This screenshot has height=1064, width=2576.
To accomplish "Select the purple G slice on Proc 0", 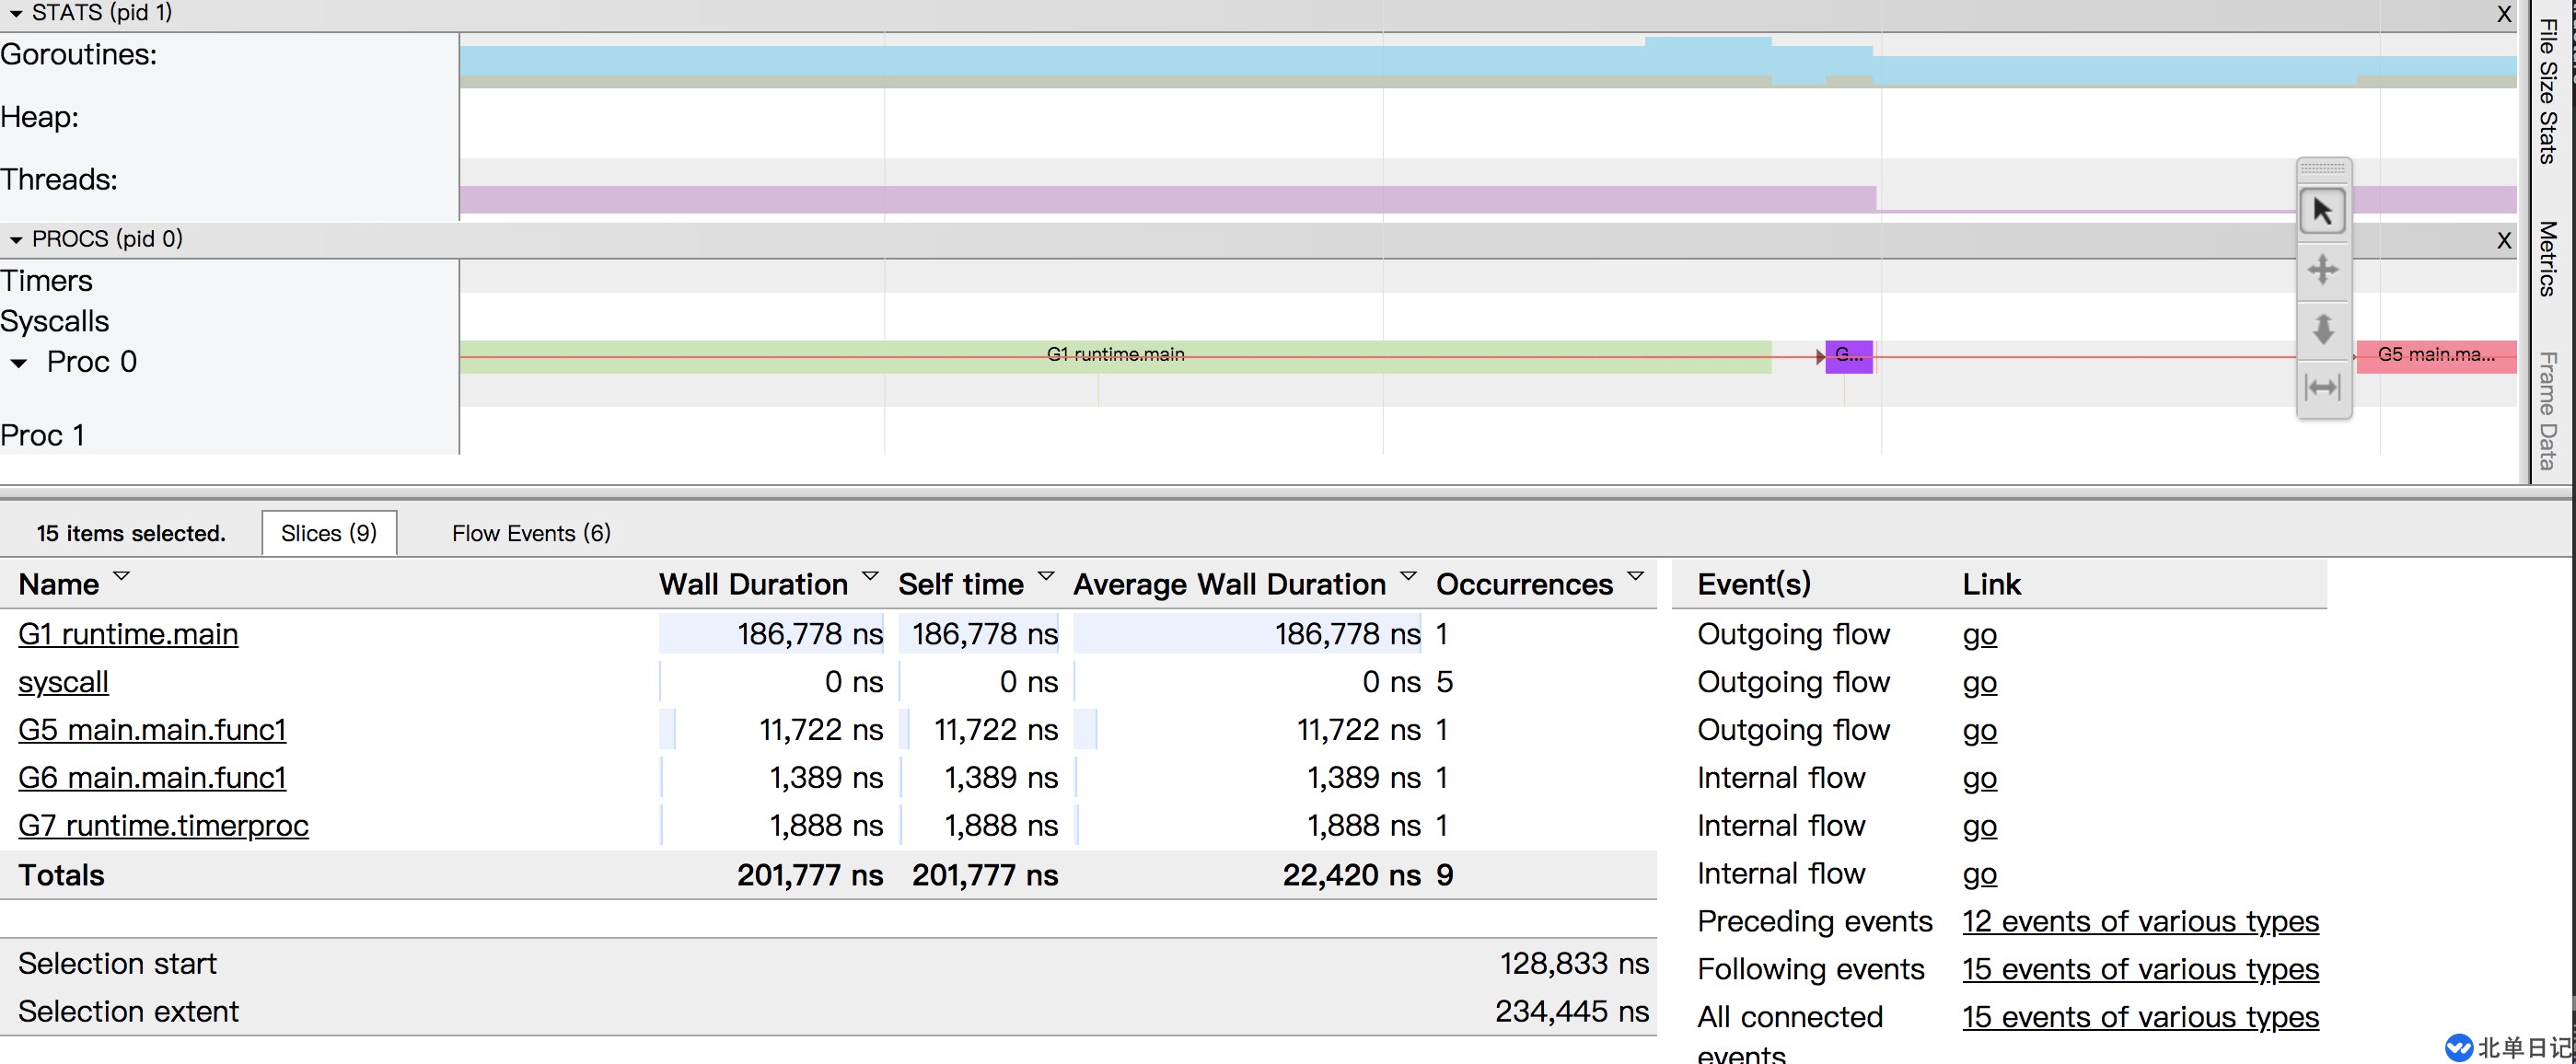I will pyautogui.click(x=1849, y=357).
